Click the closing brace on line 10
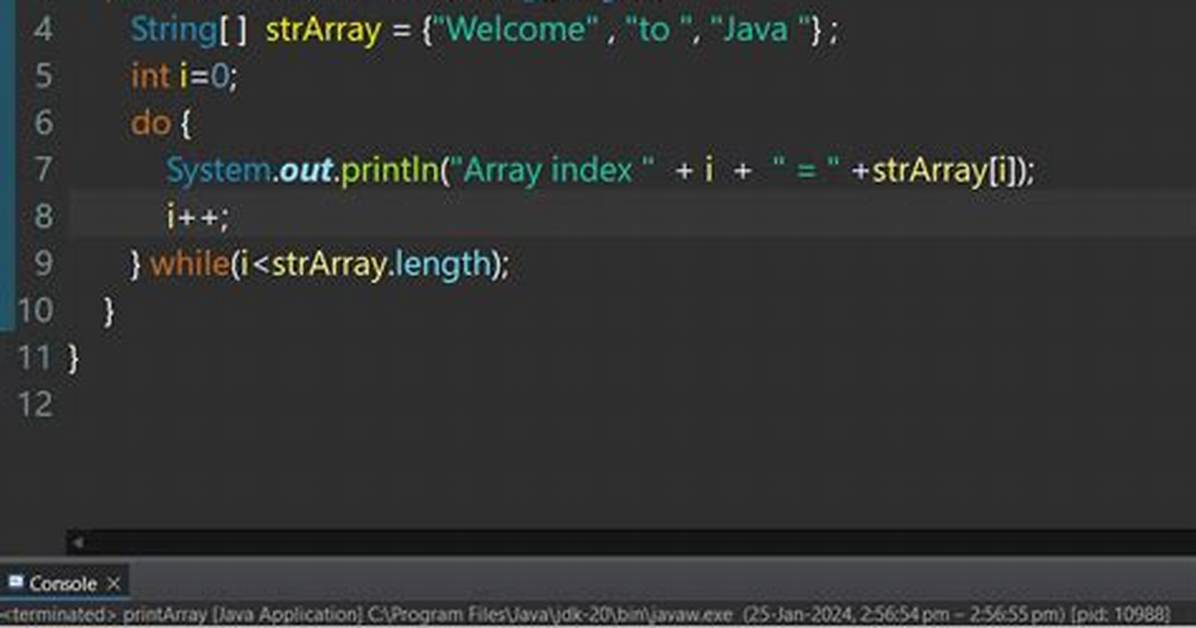Viewport: 1196px width, 628px height. click(x=109, y=311)
